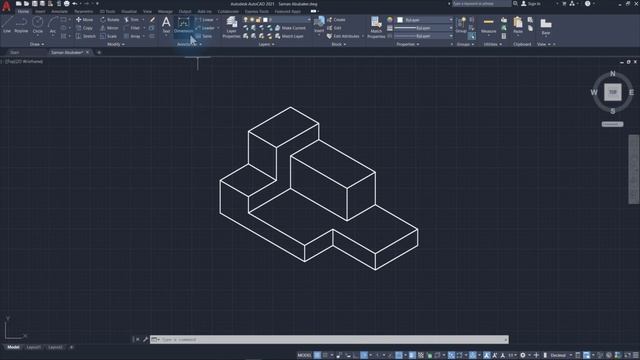Switch to the Insert ribbon tab

pyautogui.click(x=40, y=11)
